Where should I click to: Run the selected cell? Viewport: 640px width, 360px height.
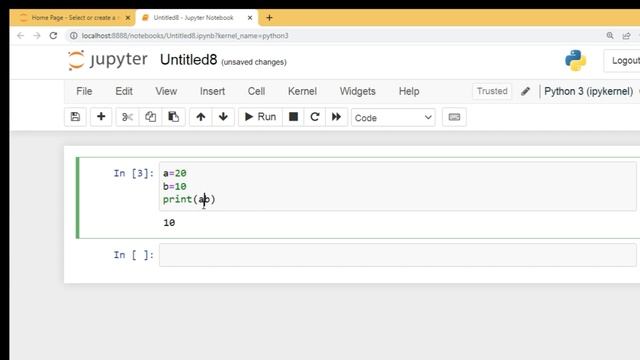[260, 117]
